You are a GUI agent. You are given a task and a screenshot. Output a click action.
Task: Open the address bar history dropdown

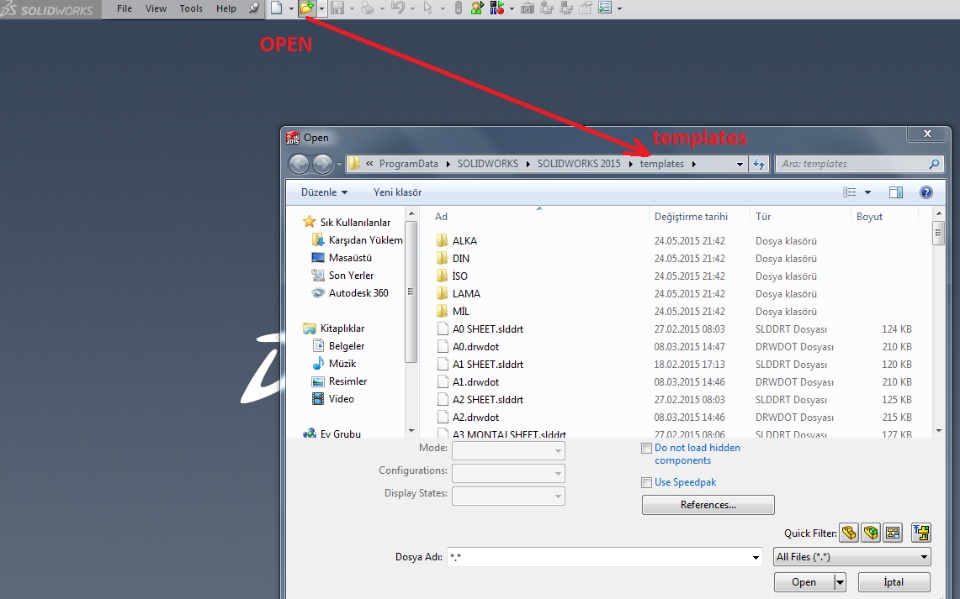click(740, 164)
